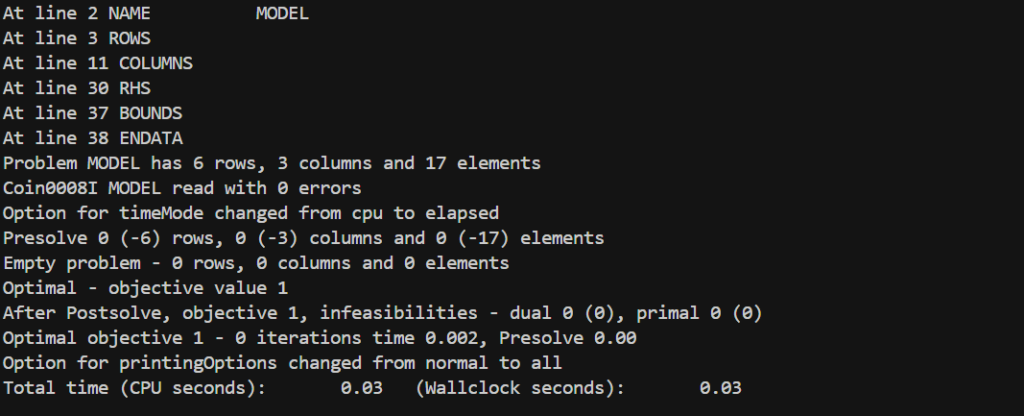Click the 'At line 2 NAME' output line

[155, 14]
